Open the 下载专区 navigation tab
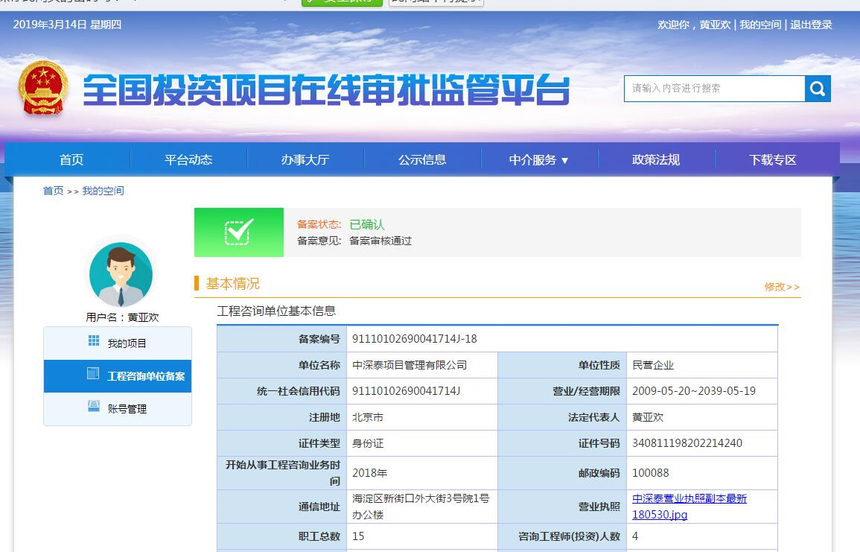Viewport: 860px width, 552px height. tap(773, 160)
